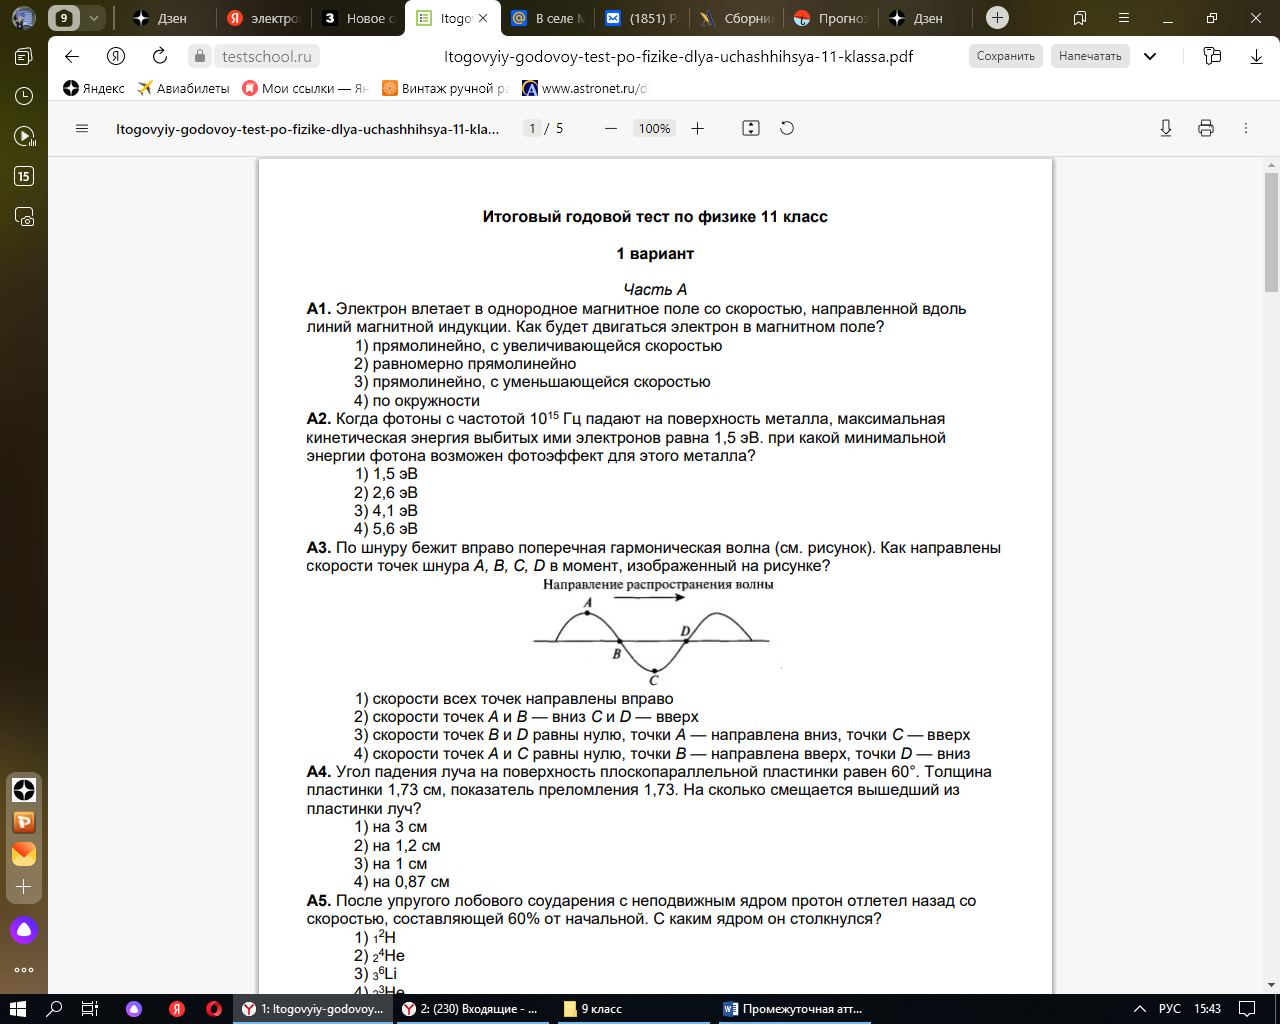Open Task View on the taskbar

pyautogui.click(x=90, y=1009)
